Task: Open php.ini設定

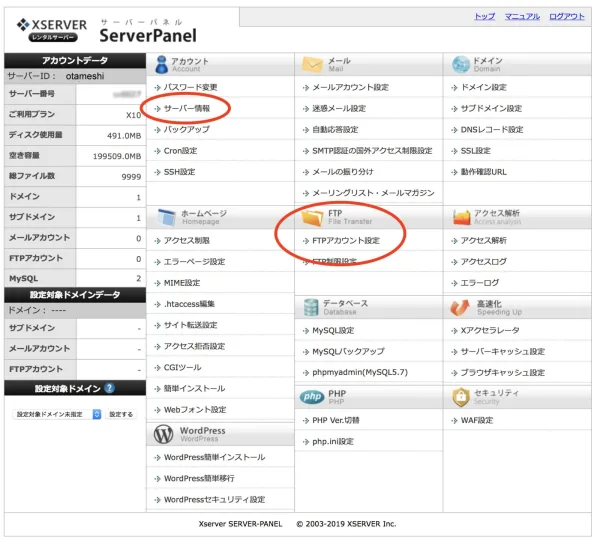Action: [333, 441]
